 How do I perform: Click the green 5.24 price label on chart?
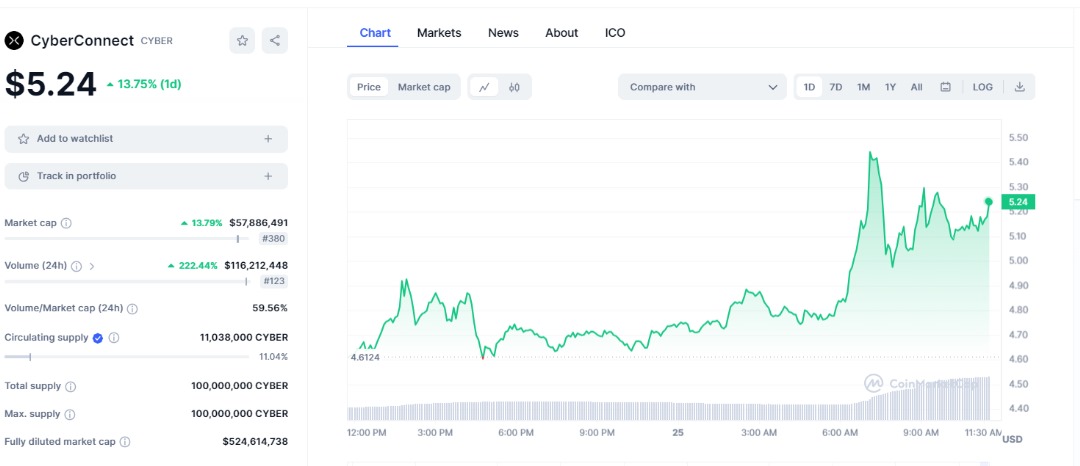[1019, 202]
